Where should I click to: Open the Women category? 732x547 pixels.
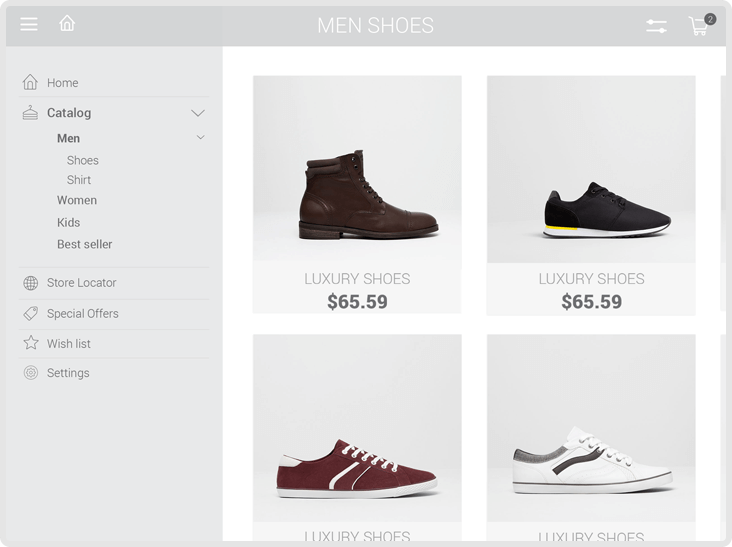77,200
